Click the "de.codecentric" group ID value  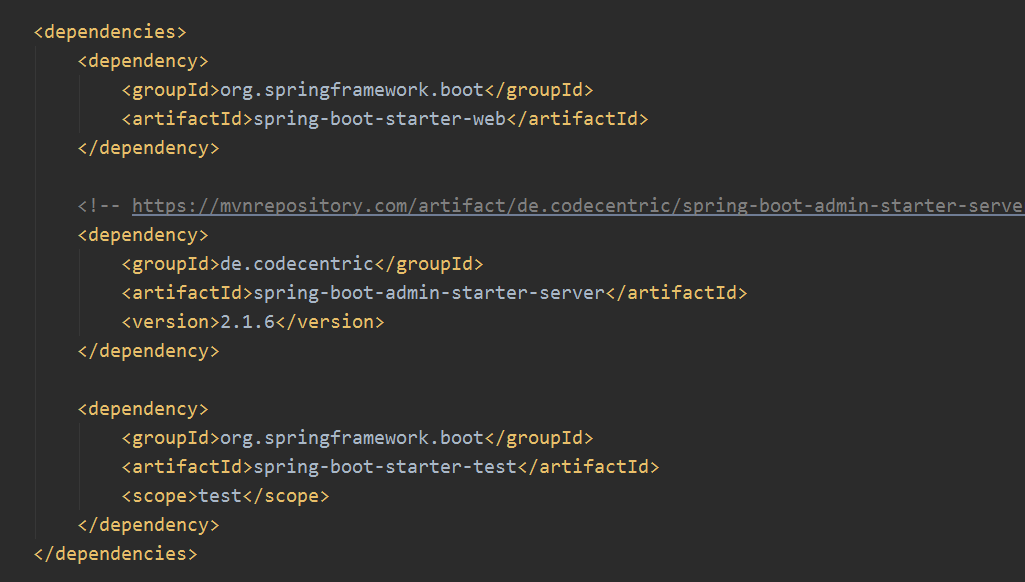click(297, 264)
